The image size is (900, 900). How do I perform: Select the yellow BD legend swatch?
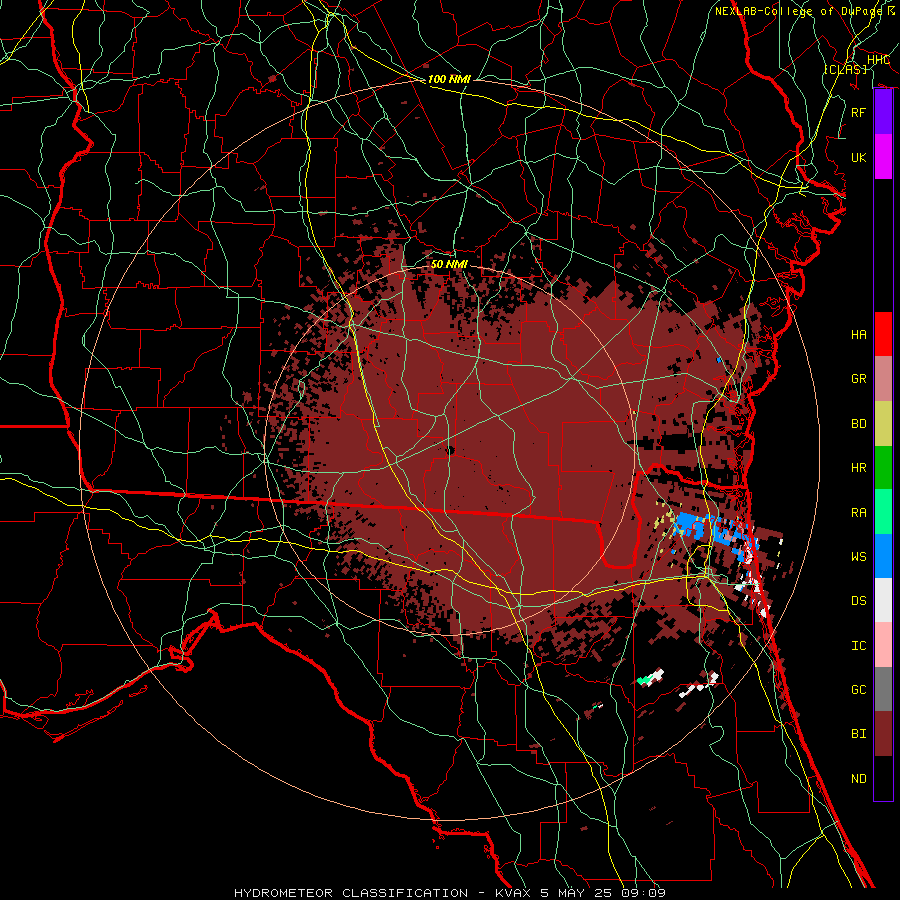click(883, 423)
